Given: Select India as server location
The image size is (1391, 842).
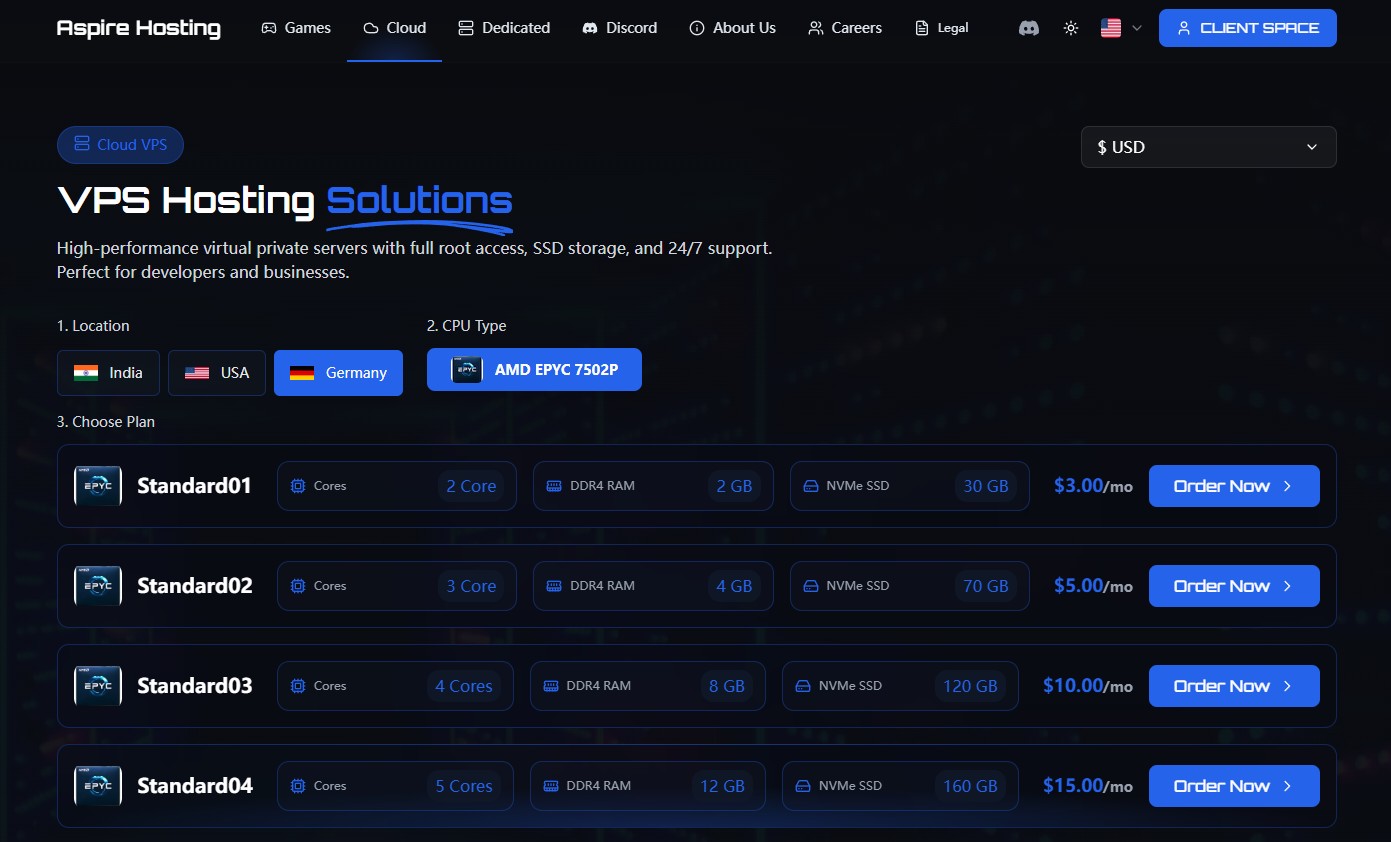Looking at the screenshot, I should [108, 373].
